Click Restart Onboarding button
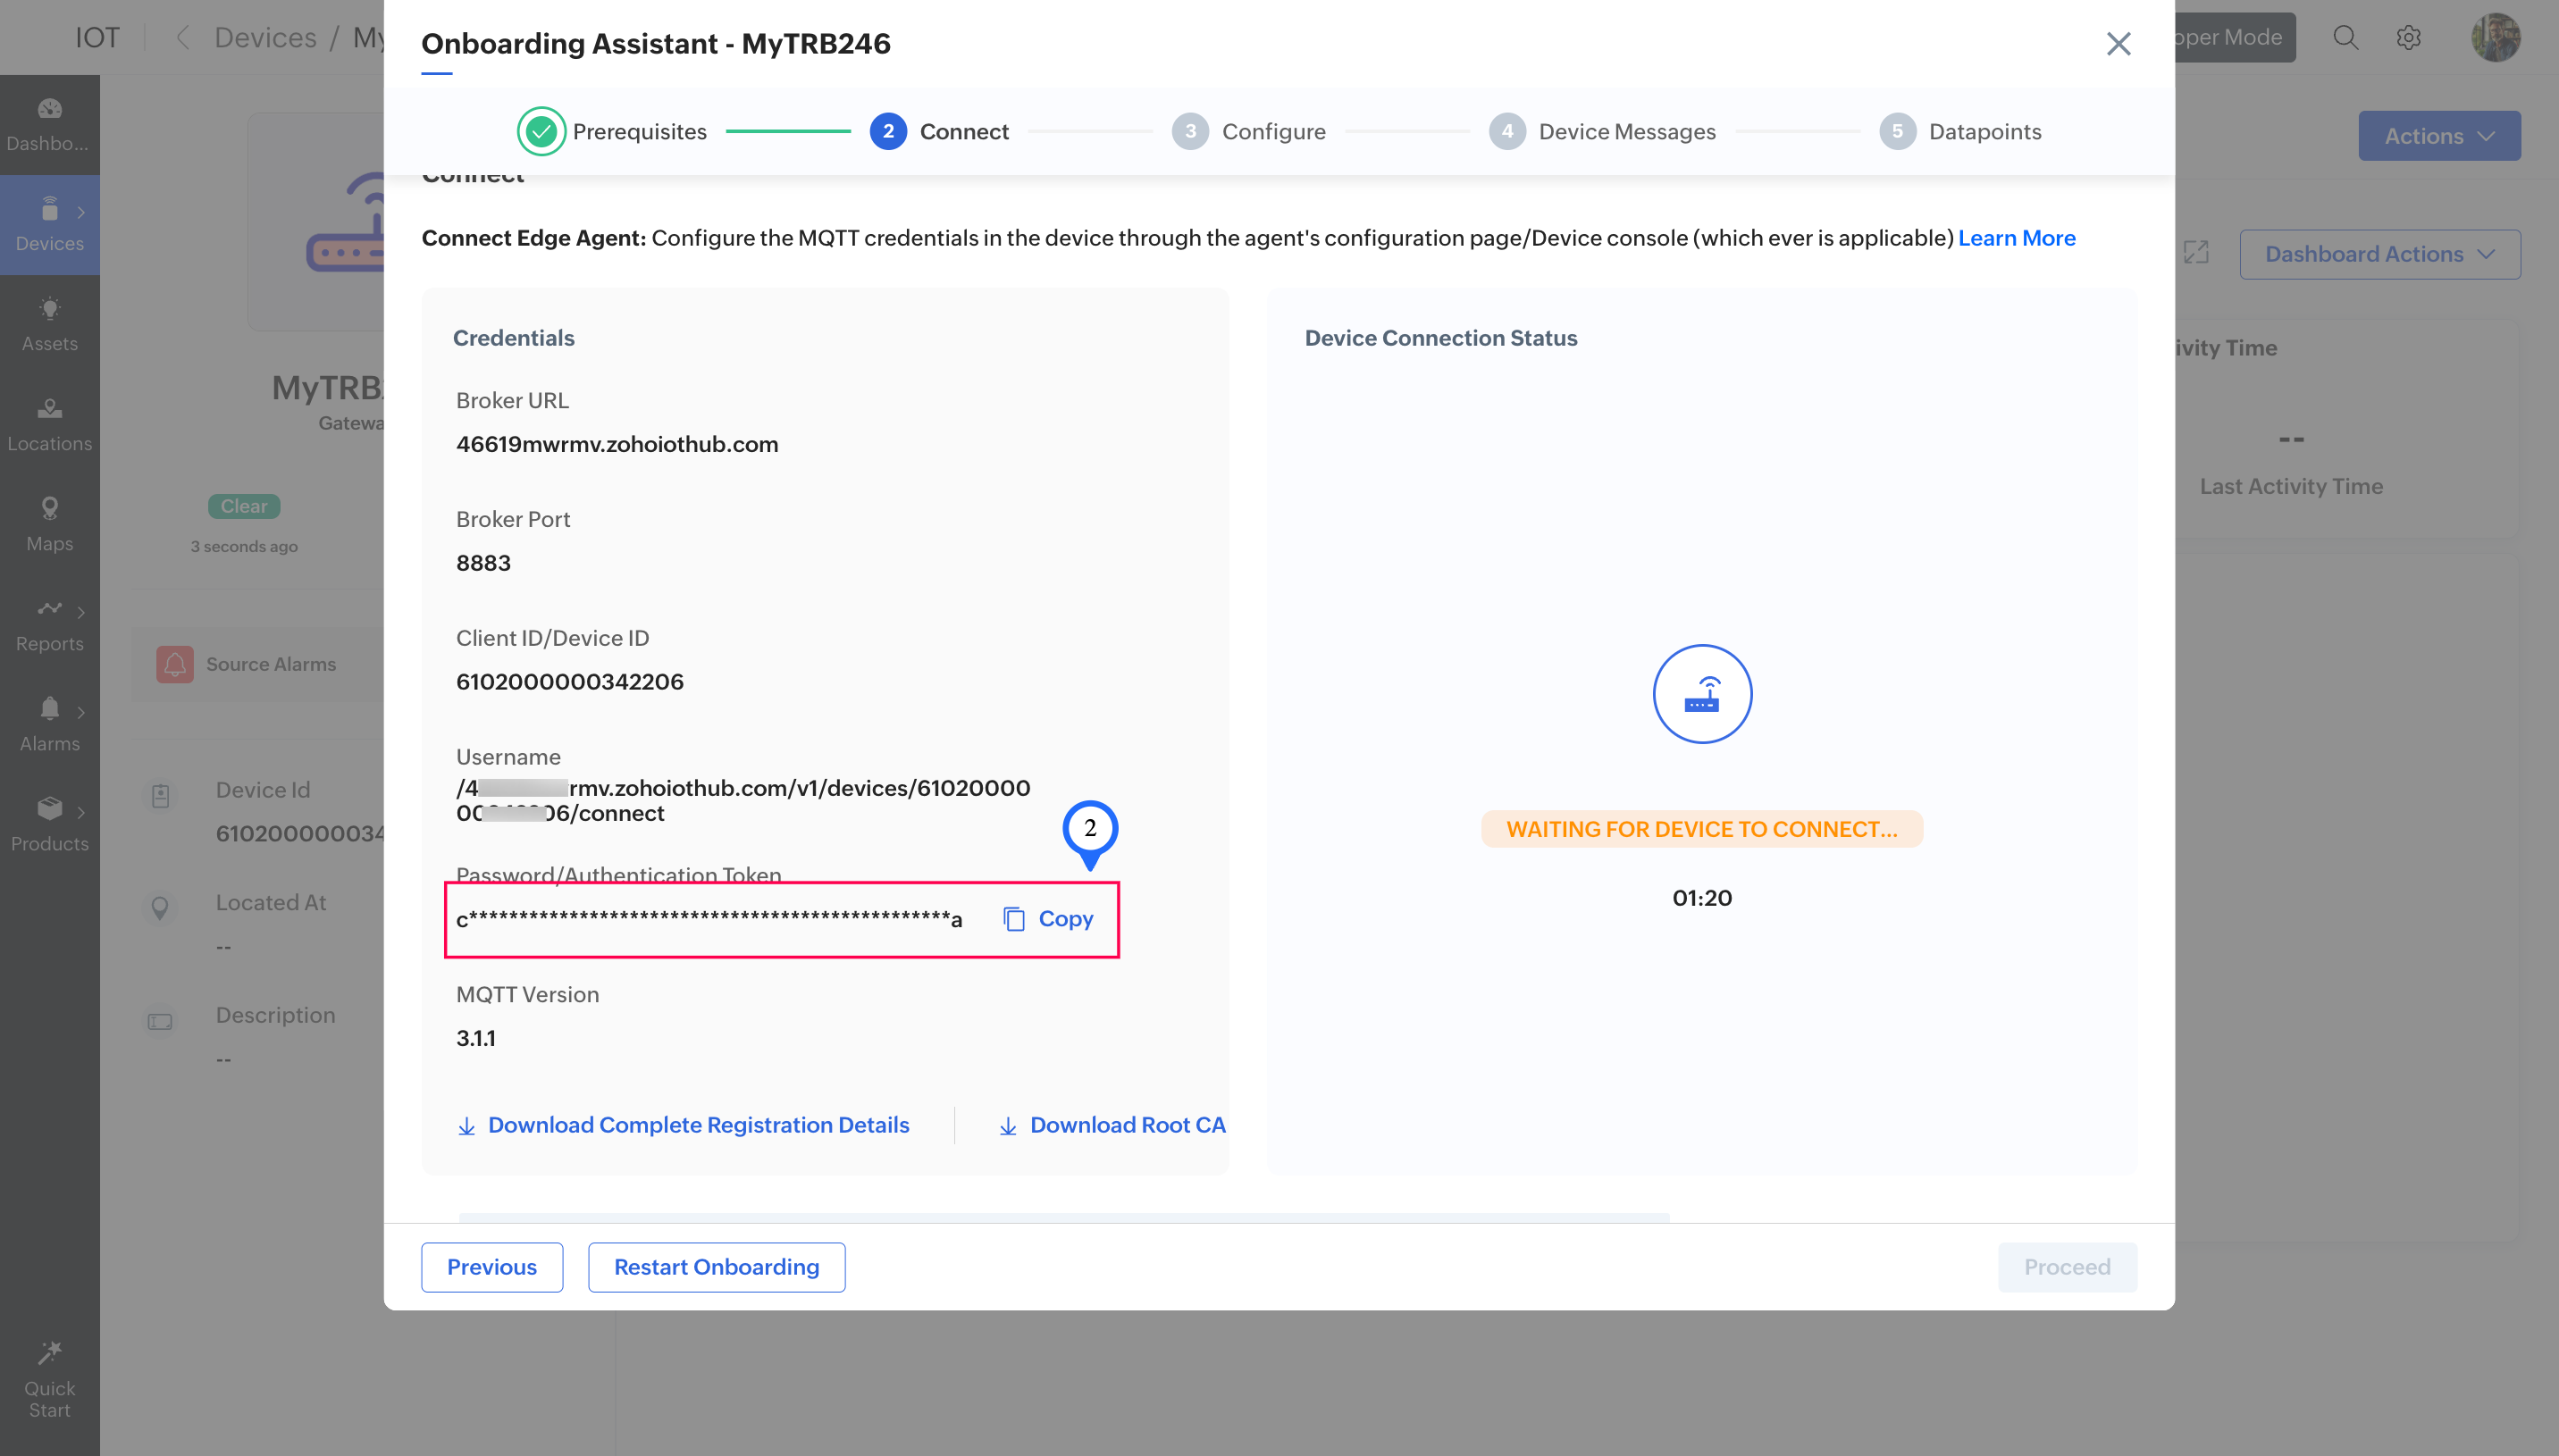2559x1456 pixels. click(716, 1267)
